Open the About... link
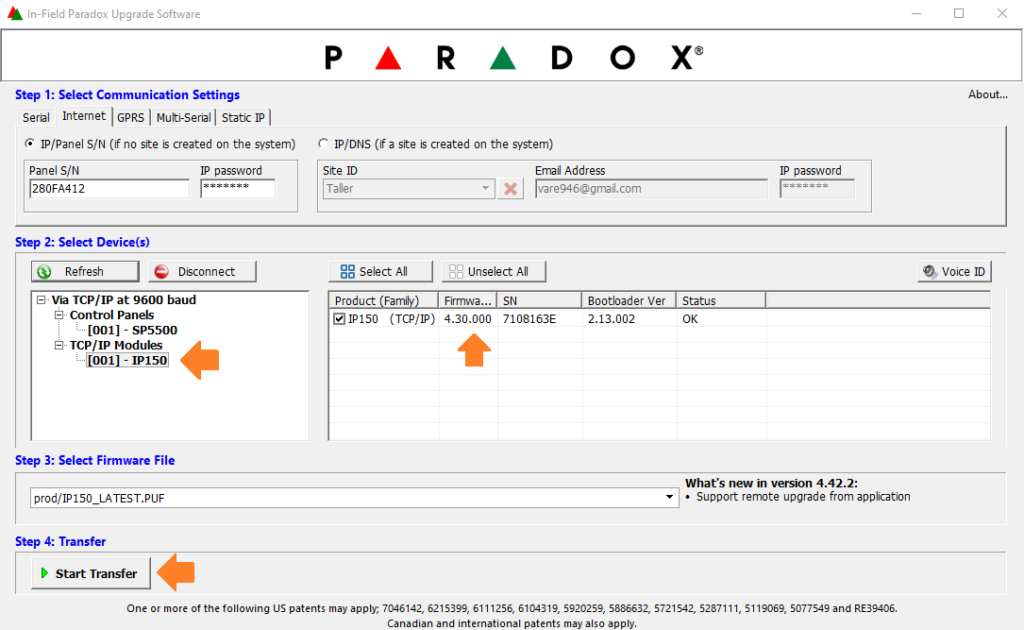The width and height of the screenshot is (1024, 630). coord(987,95)
